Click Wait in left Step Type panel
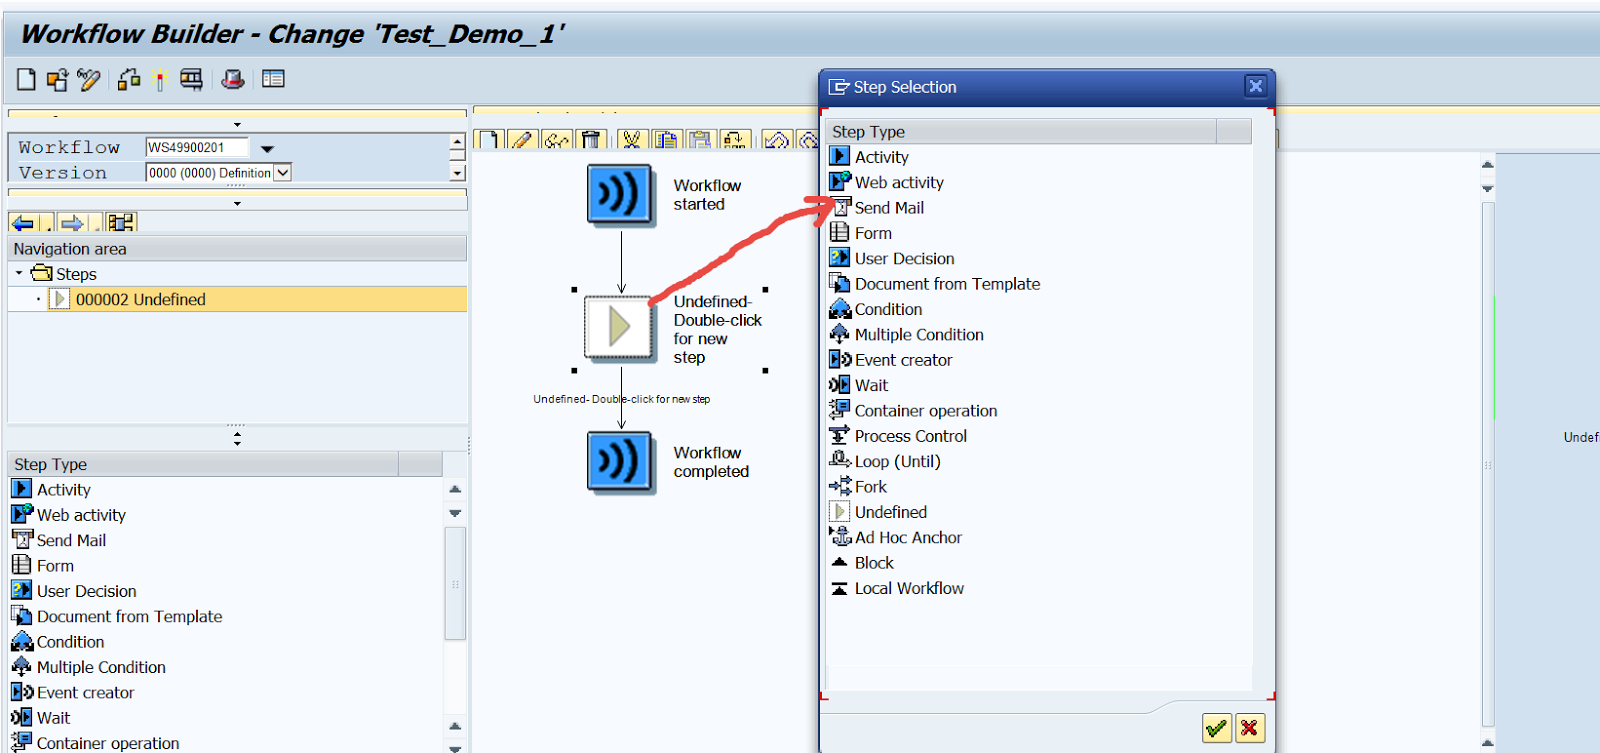Image resolution: width=1600 pixels, height=753 pixels. tap(53, 718)
